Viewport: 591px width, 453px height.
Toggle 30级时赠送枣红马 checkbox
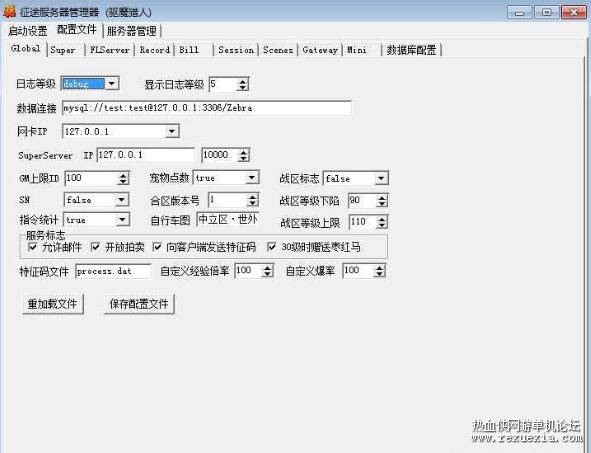(271, 247)
